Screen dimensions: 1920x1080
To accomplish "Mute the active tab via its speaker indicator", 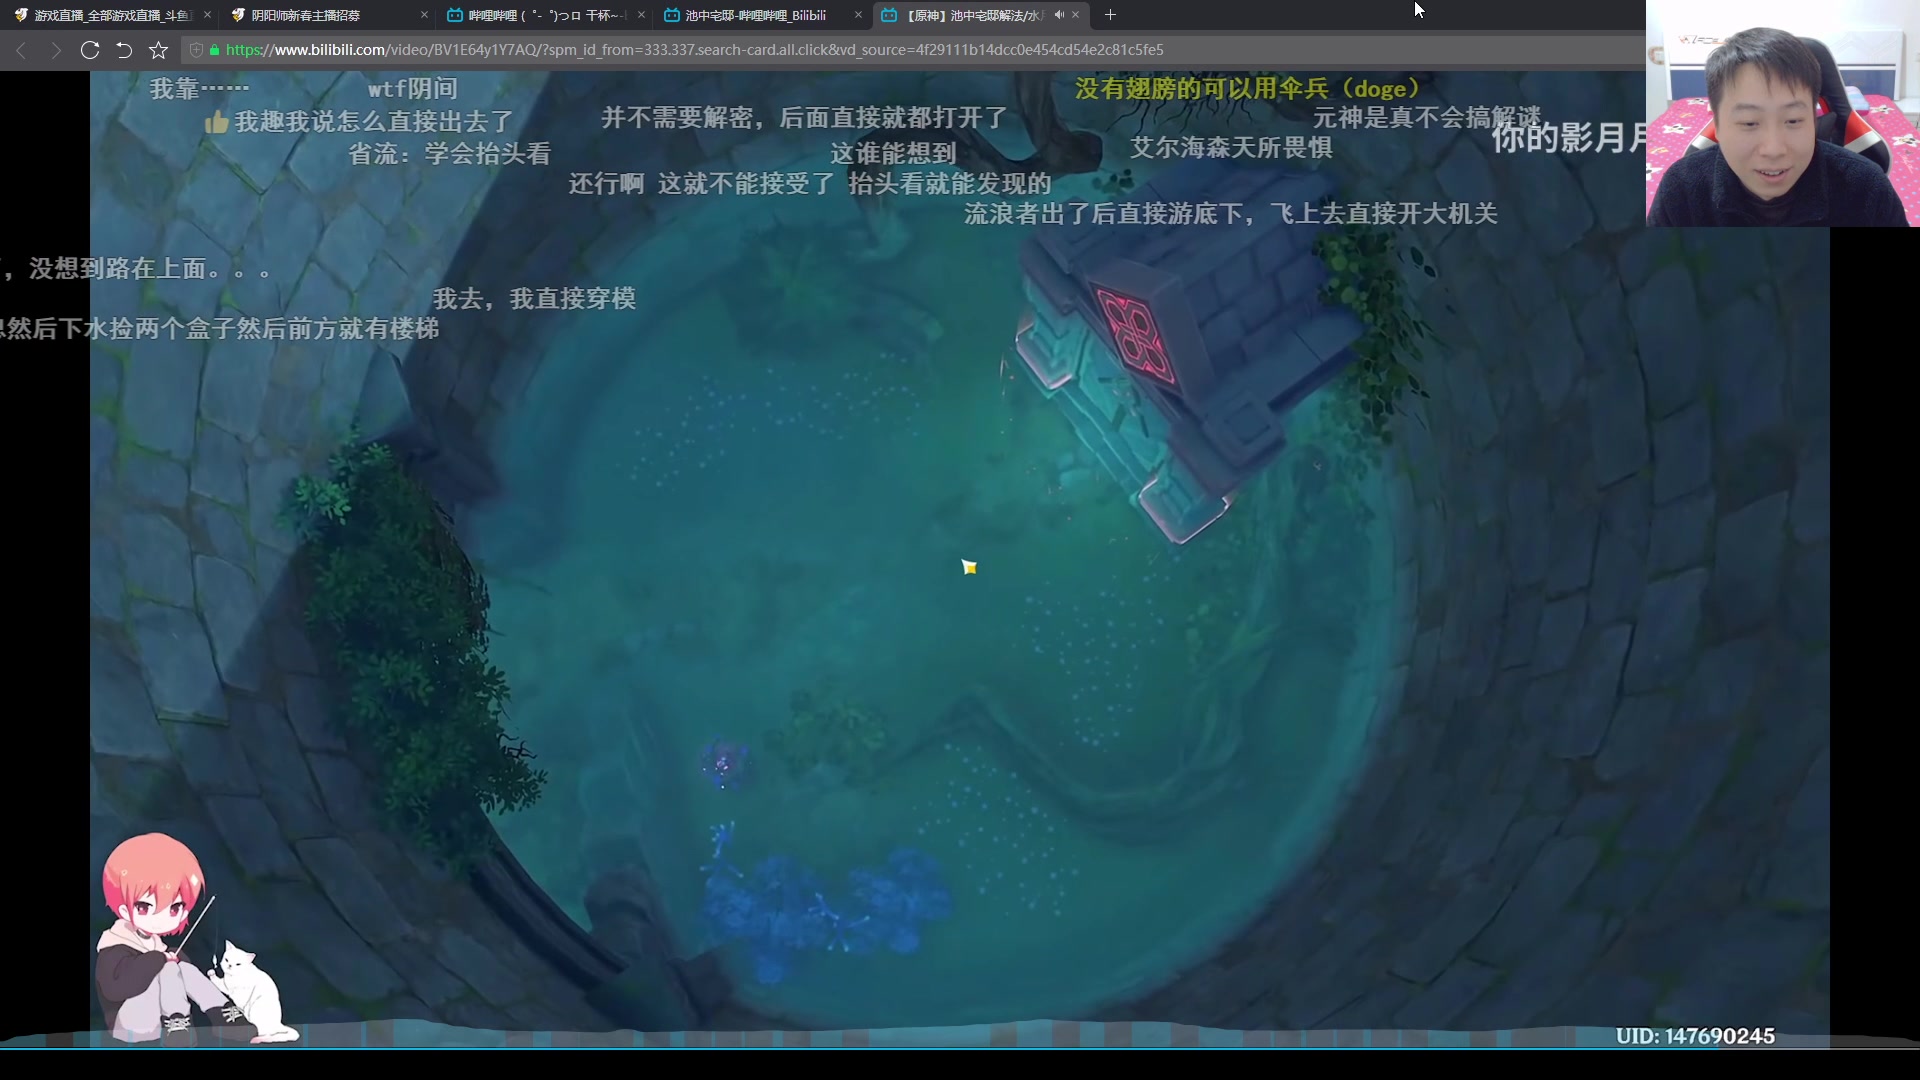I will [x=1059, y=15].
